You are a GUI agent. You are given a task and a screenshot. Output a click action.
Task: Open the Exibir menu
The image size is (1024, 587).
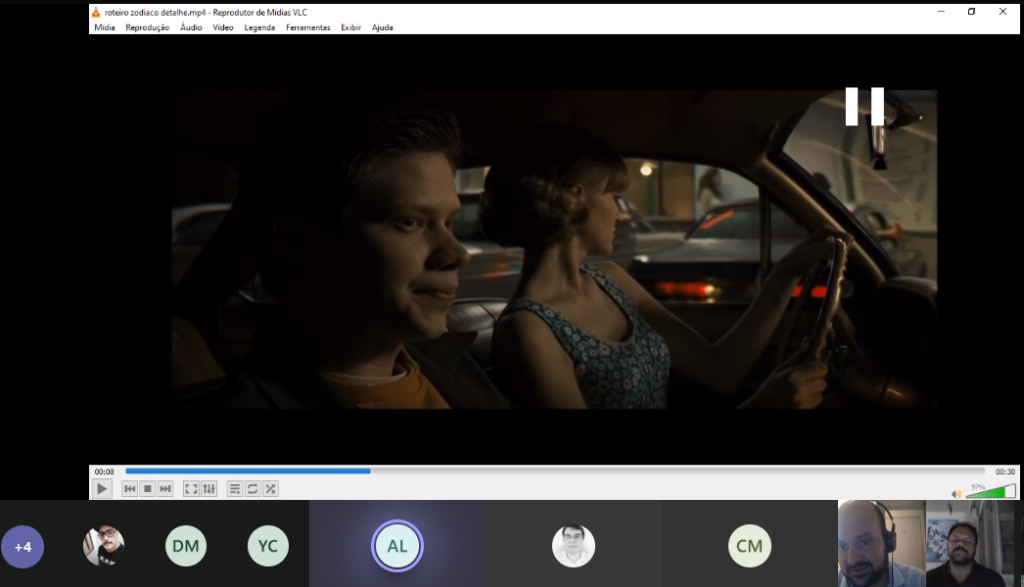click(x=351, y=27)
